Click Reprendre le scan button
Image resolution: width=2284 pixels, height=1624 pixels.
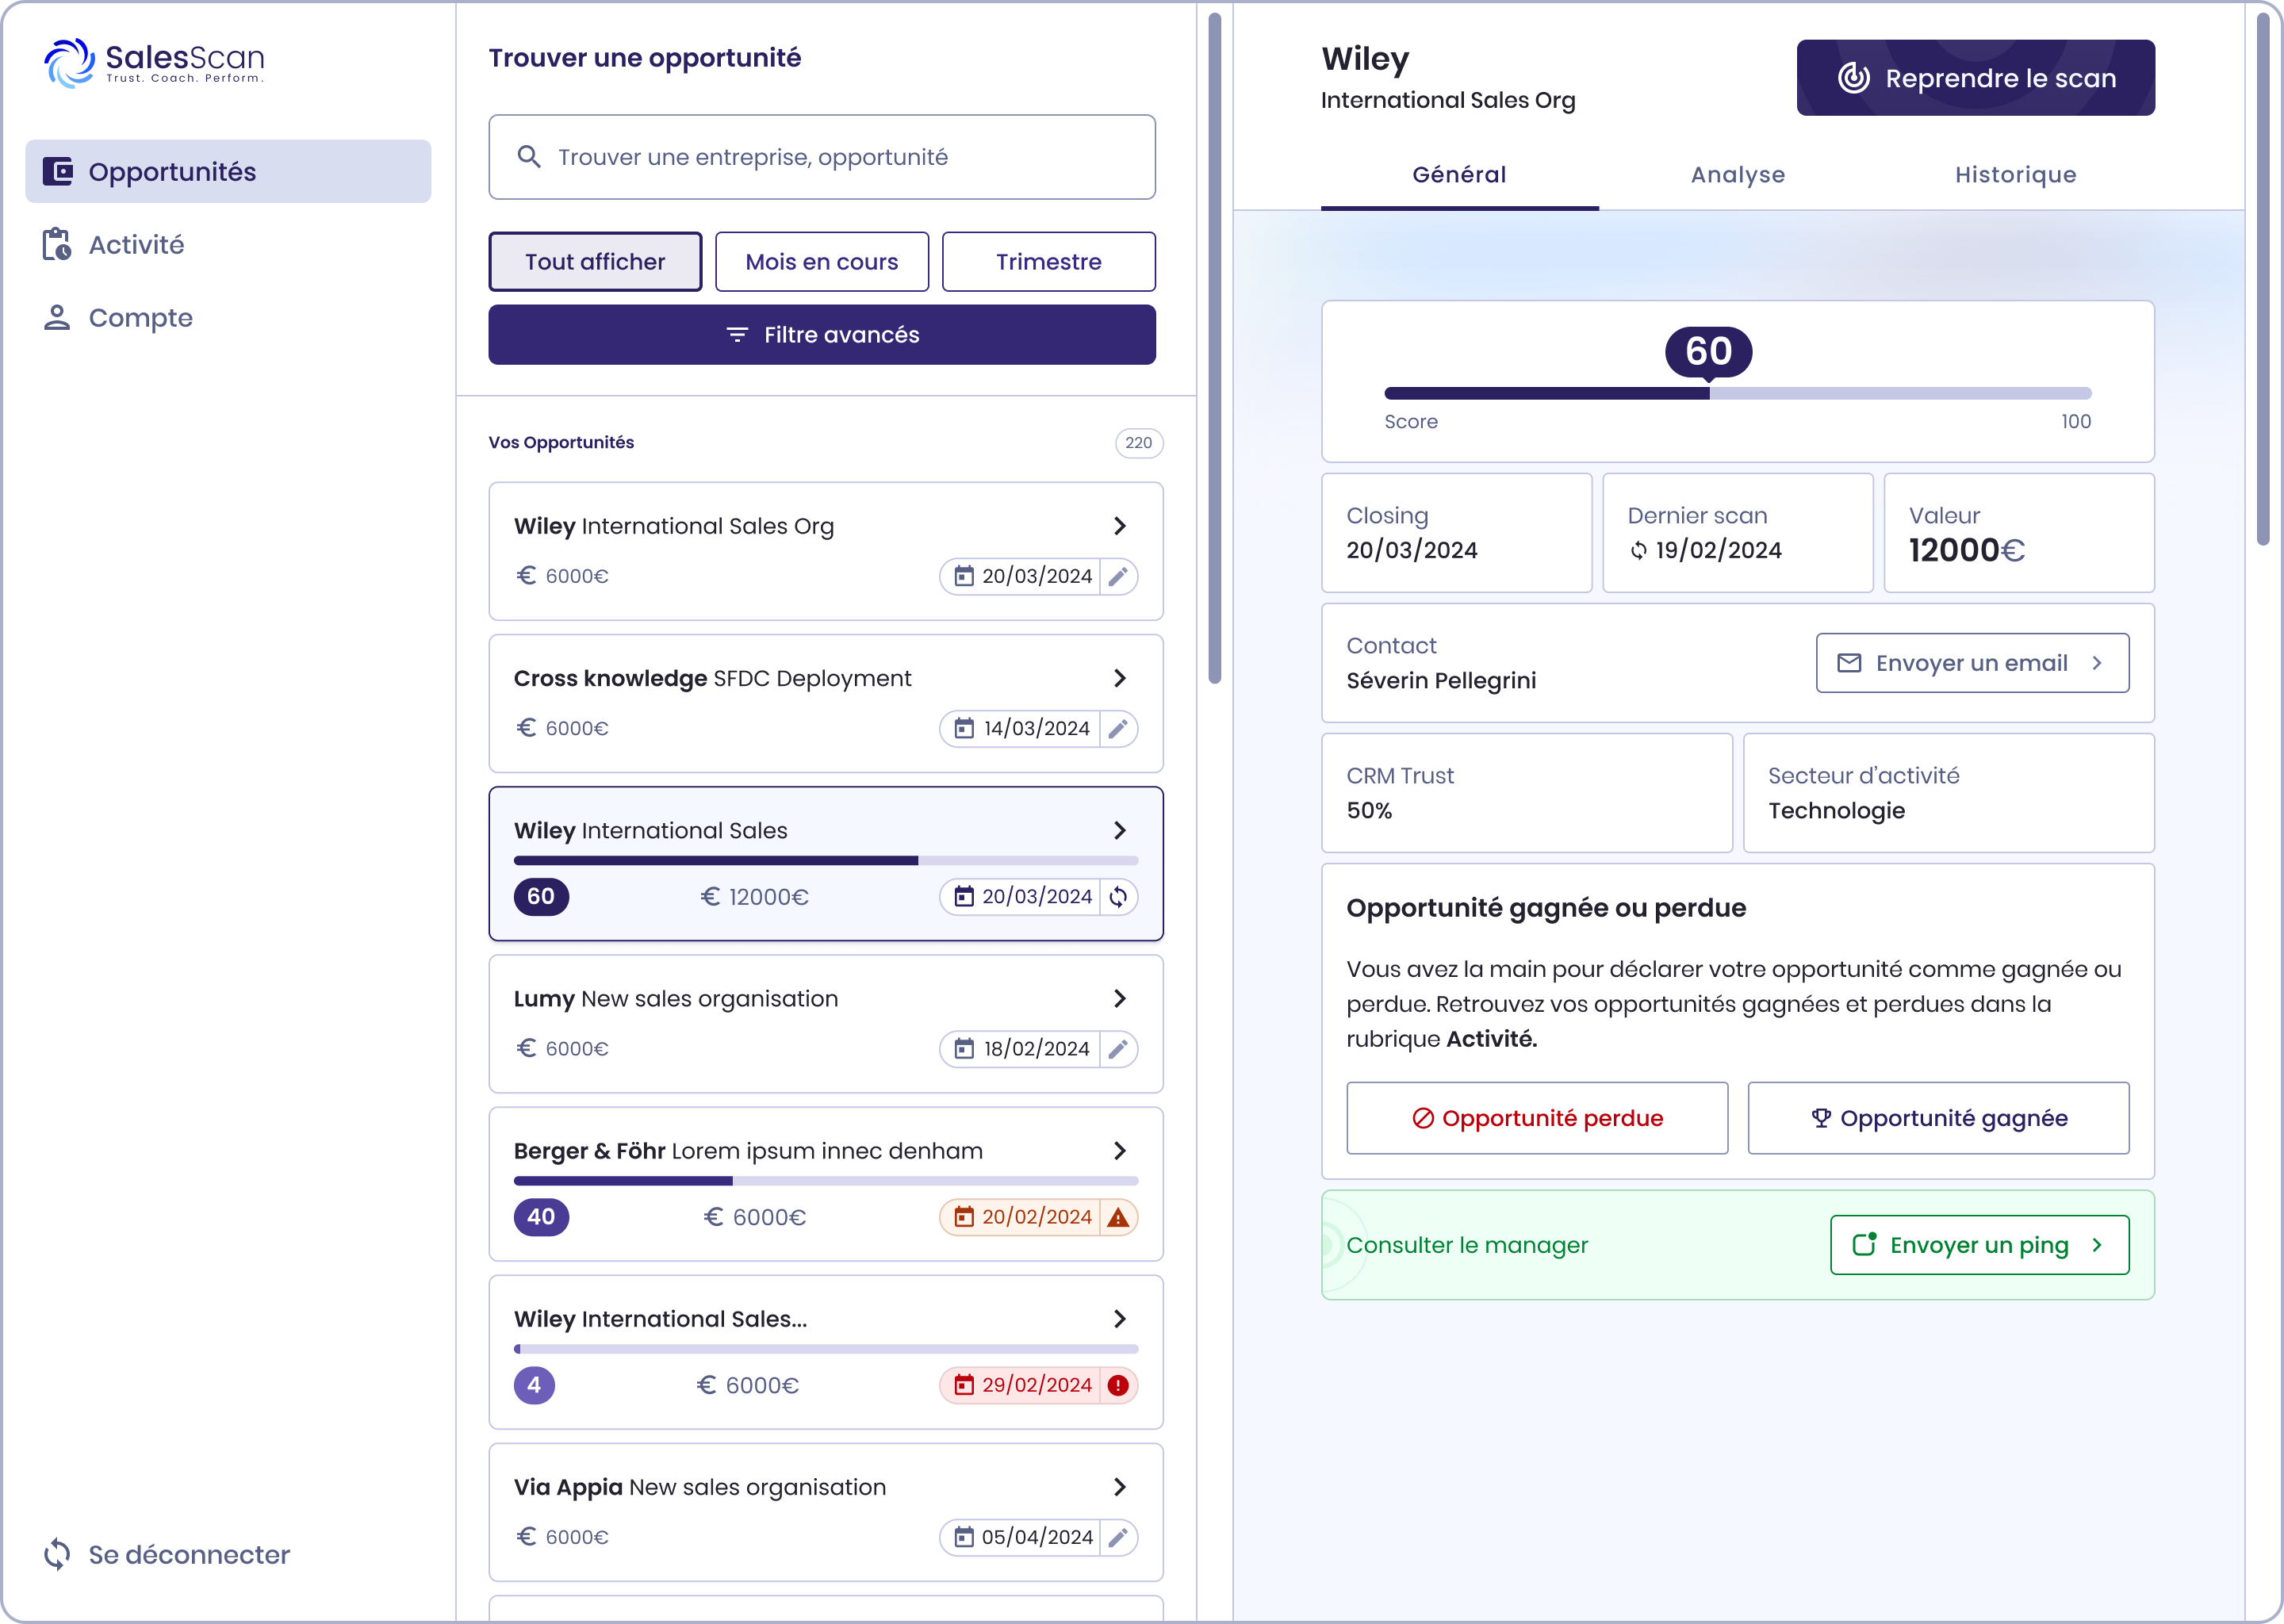click(1975, 78)
